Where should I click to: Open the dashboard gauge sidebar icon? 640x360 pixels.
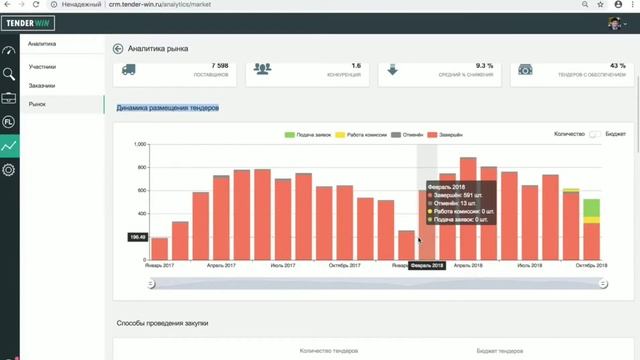pyautogui.click(x=9, y=51)
